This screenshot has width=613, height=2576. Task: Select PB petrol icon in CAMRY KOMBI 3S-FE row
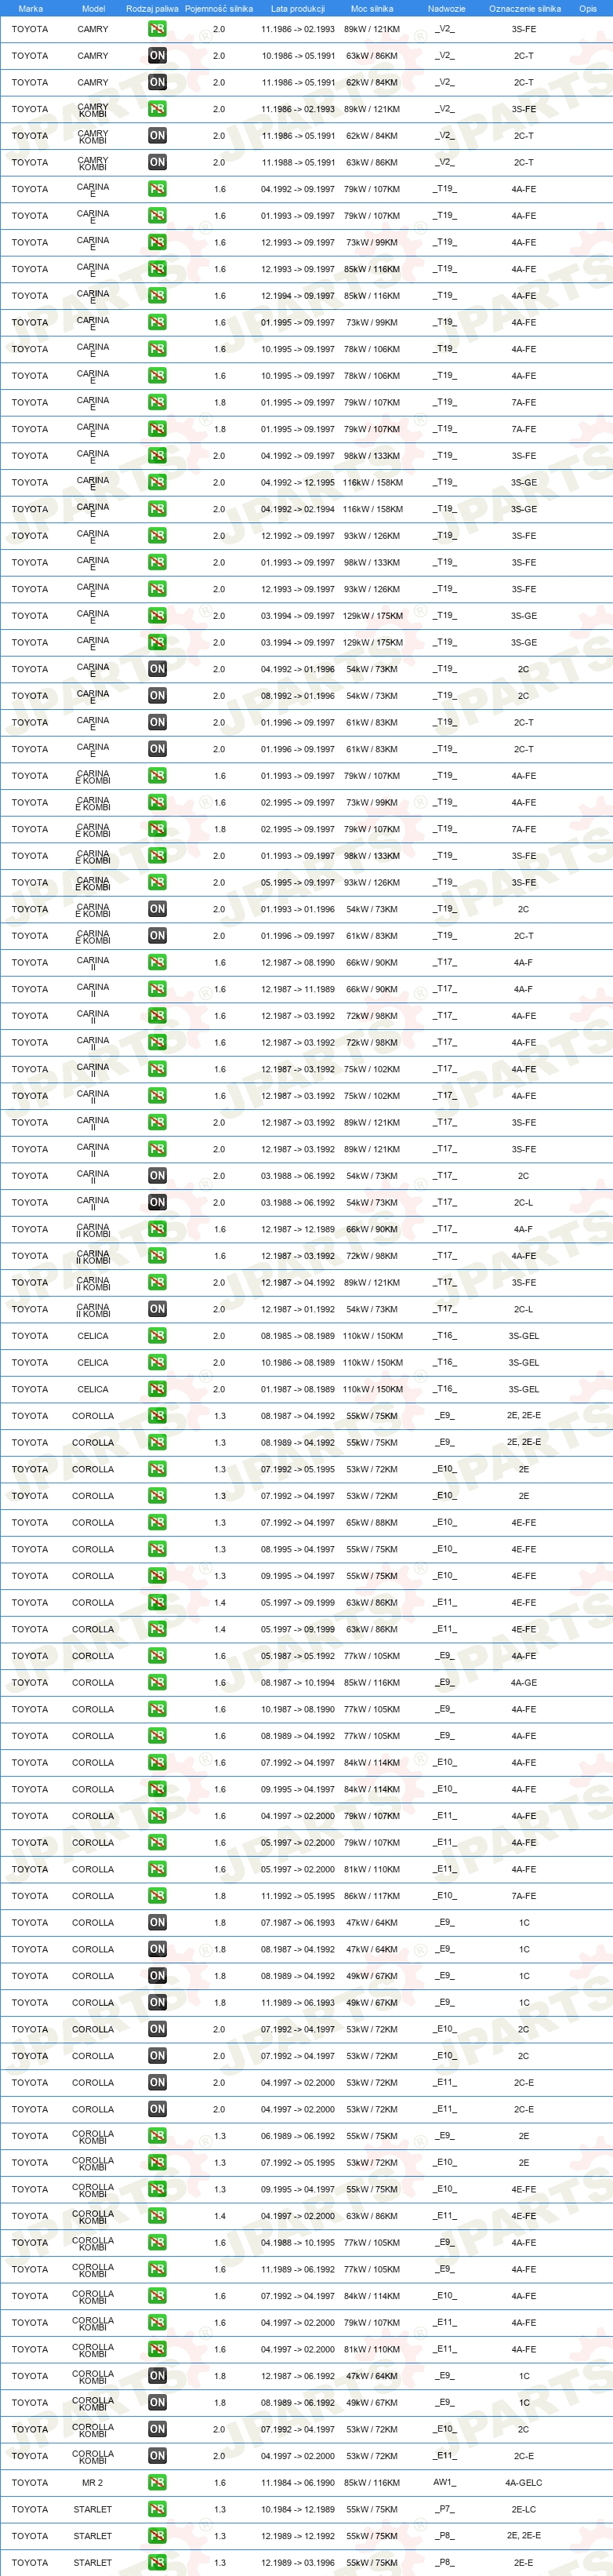(x=157, y=109)
